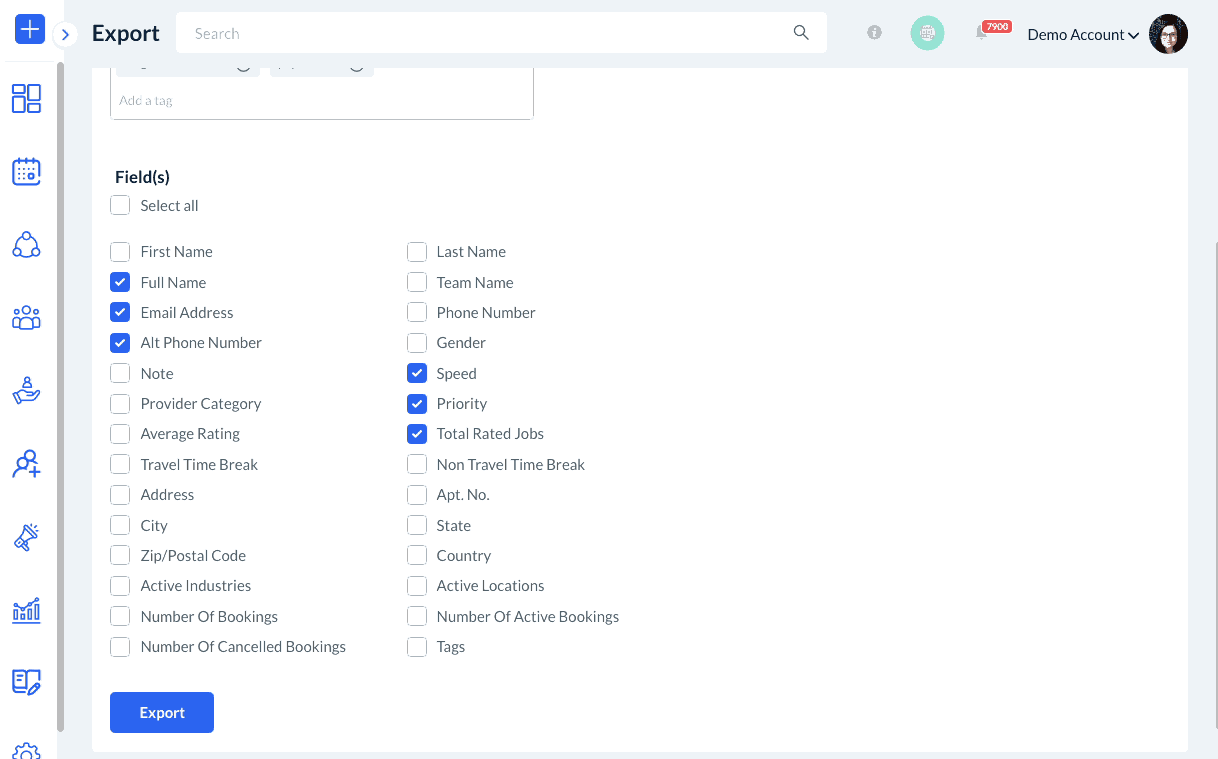Open the calendar bookings icon
This screenshot has width=1218, height=759.
27,171
